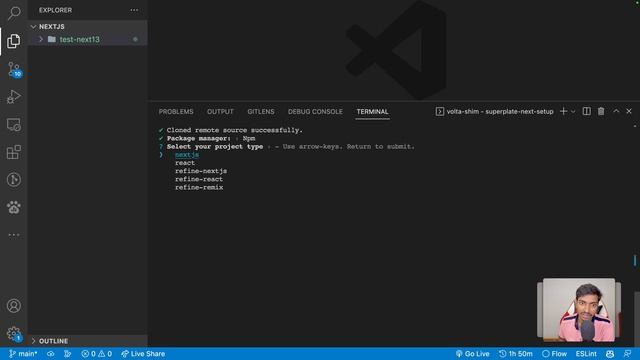This screenshot has height=360, width=640.
Task: Click the main* branch in status bar
Action: coord(23,354)
